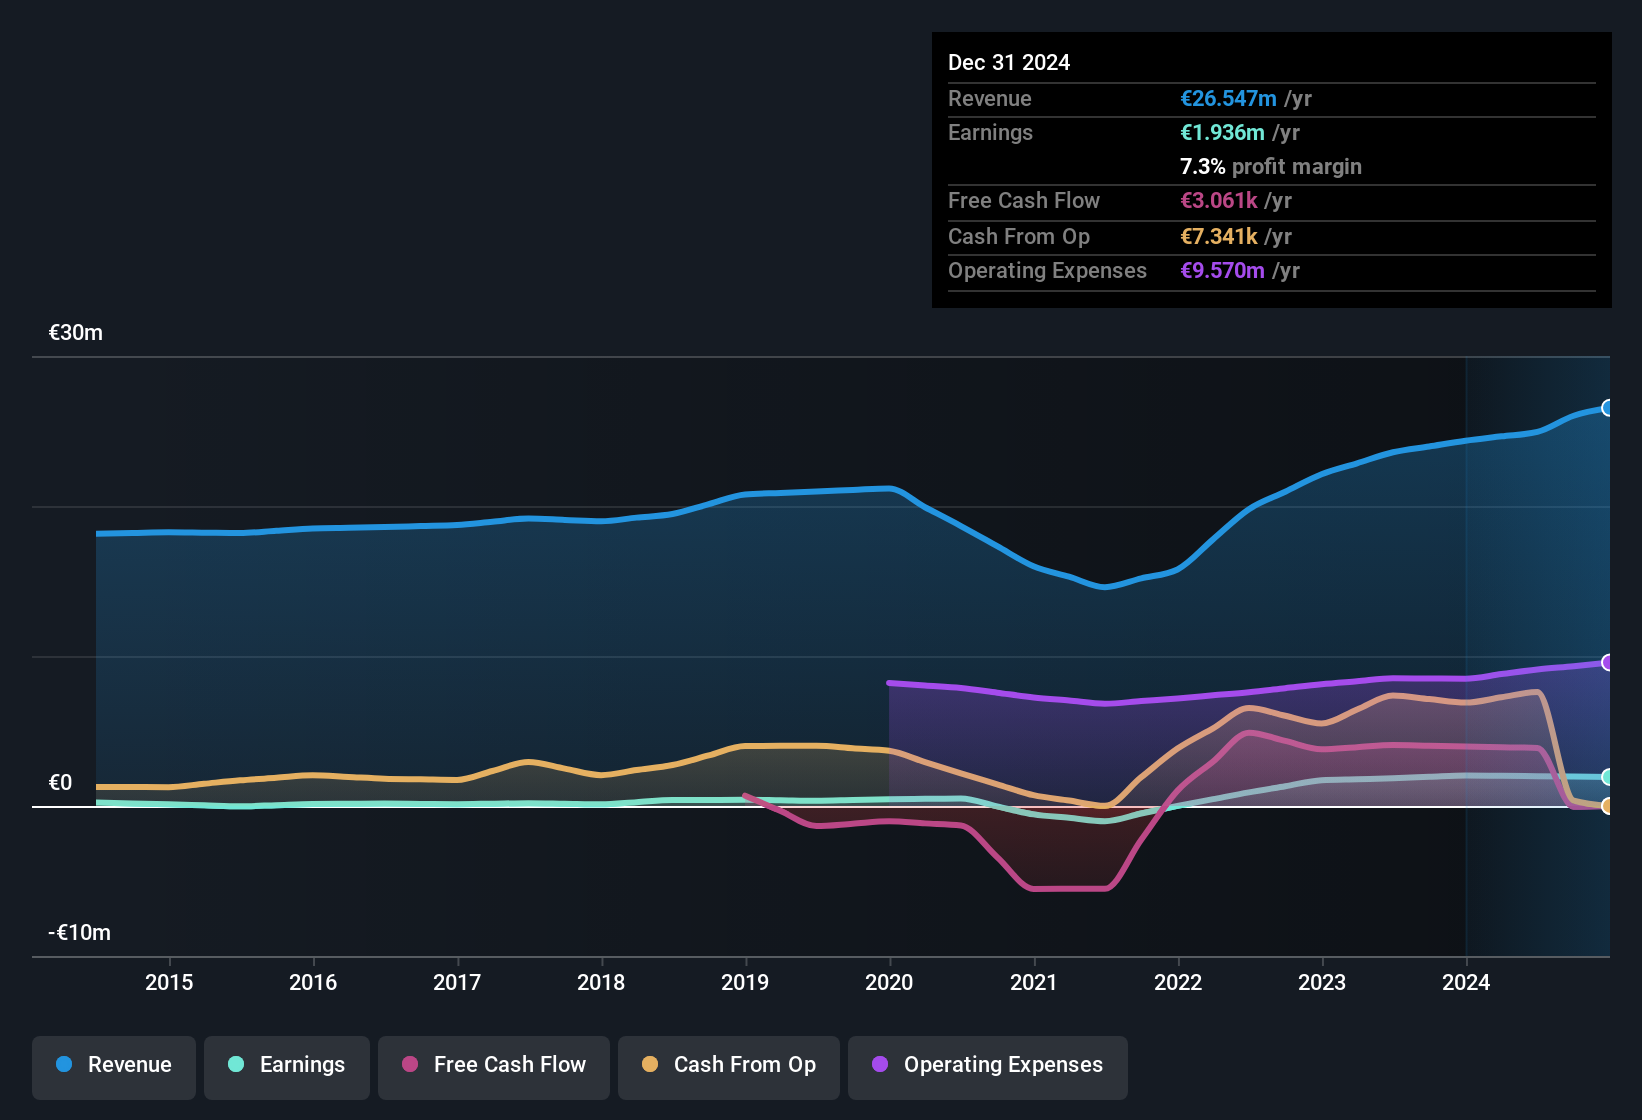Viewport: 1642px width, 1120px height.
Task: Click the Revenue value €26.547m link
Action: point(1228,98)
